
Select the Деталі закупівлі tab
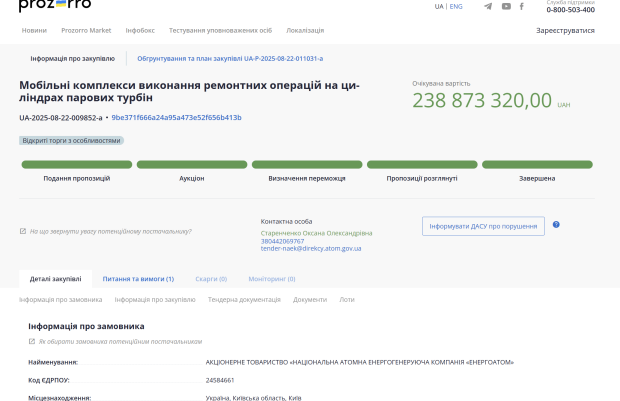pyautogui.click(x=55, y=279)
